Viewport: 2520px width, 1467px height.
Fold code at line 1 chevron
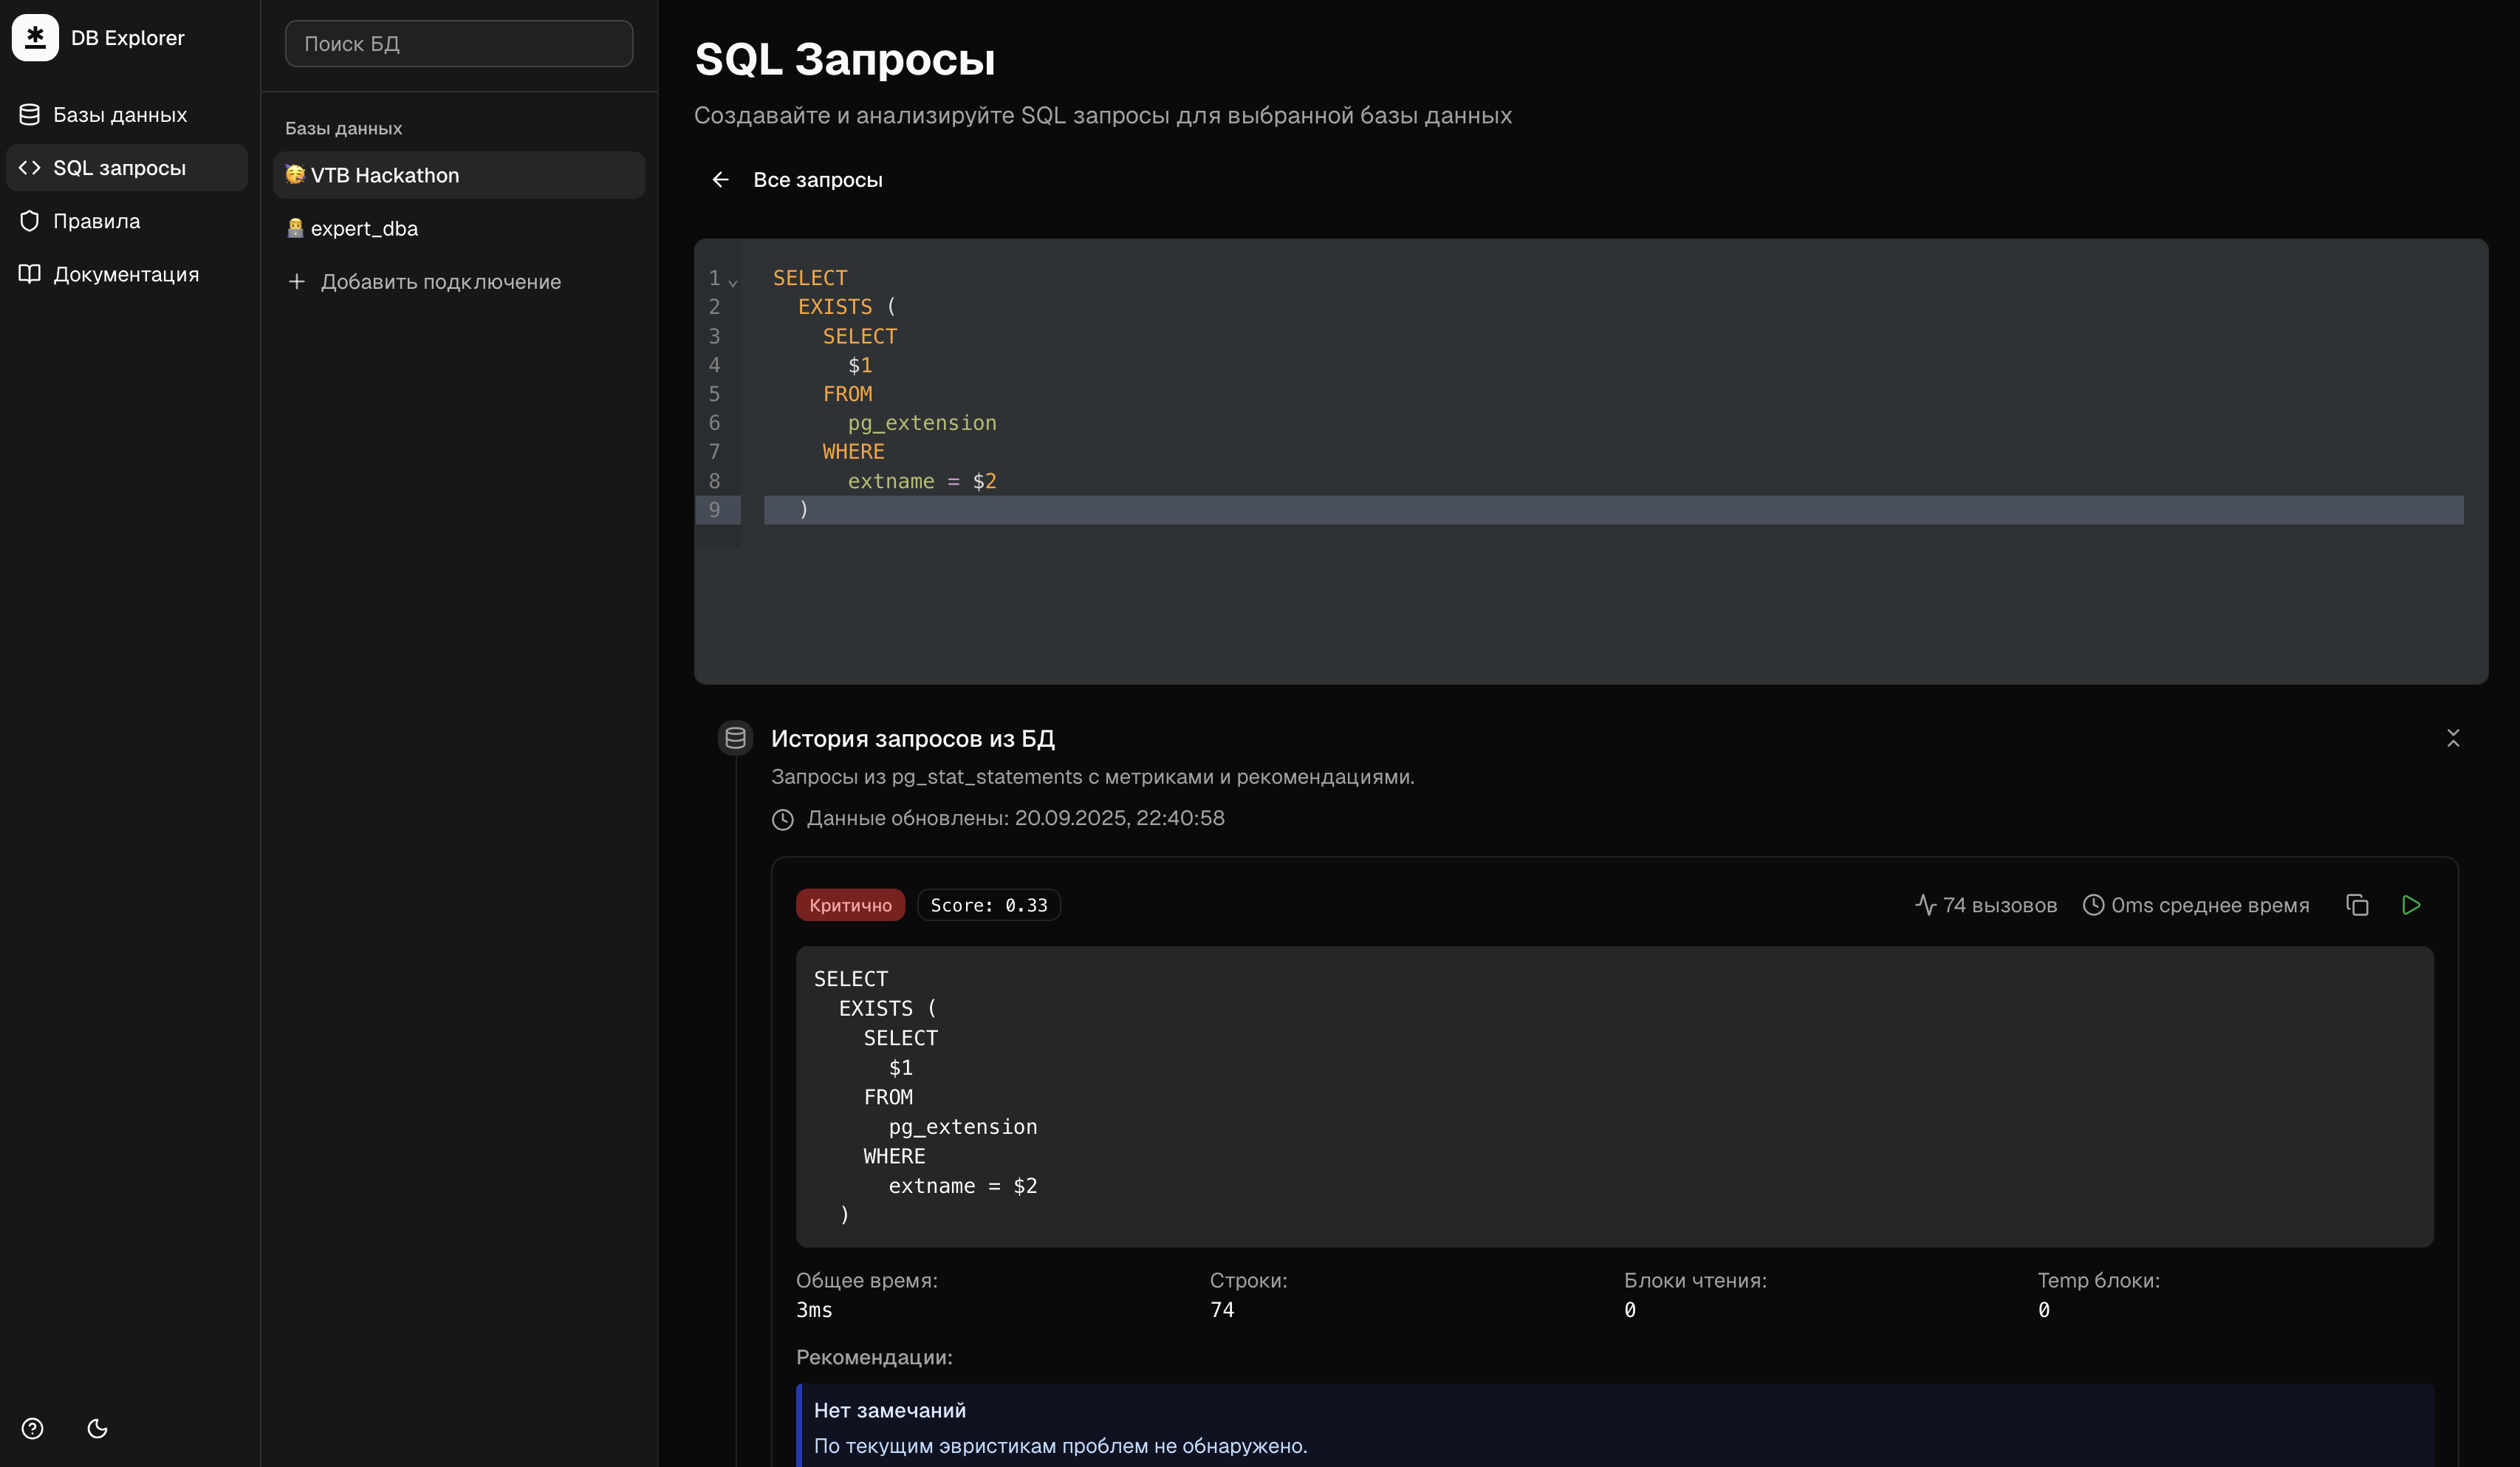point(733,282)
